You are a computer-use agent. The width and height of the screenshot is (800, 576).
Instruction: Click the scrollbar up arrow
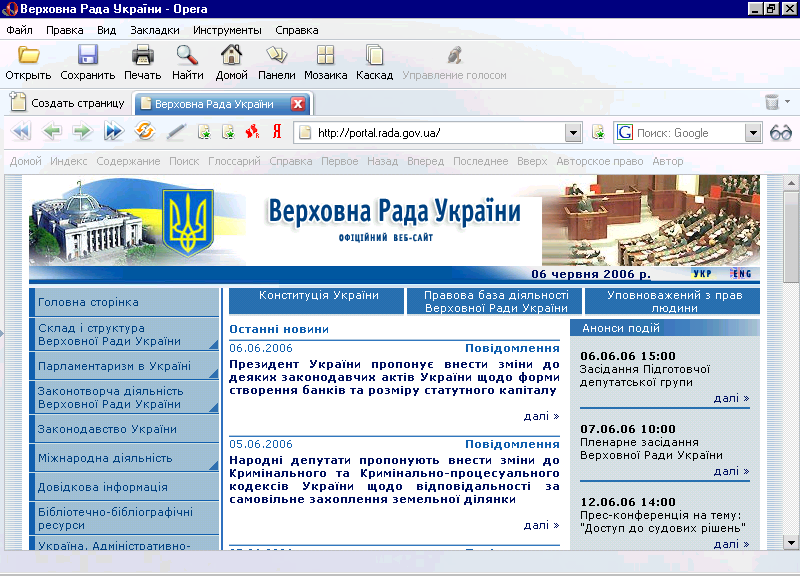pyautogui.click(x=791, y=183)
